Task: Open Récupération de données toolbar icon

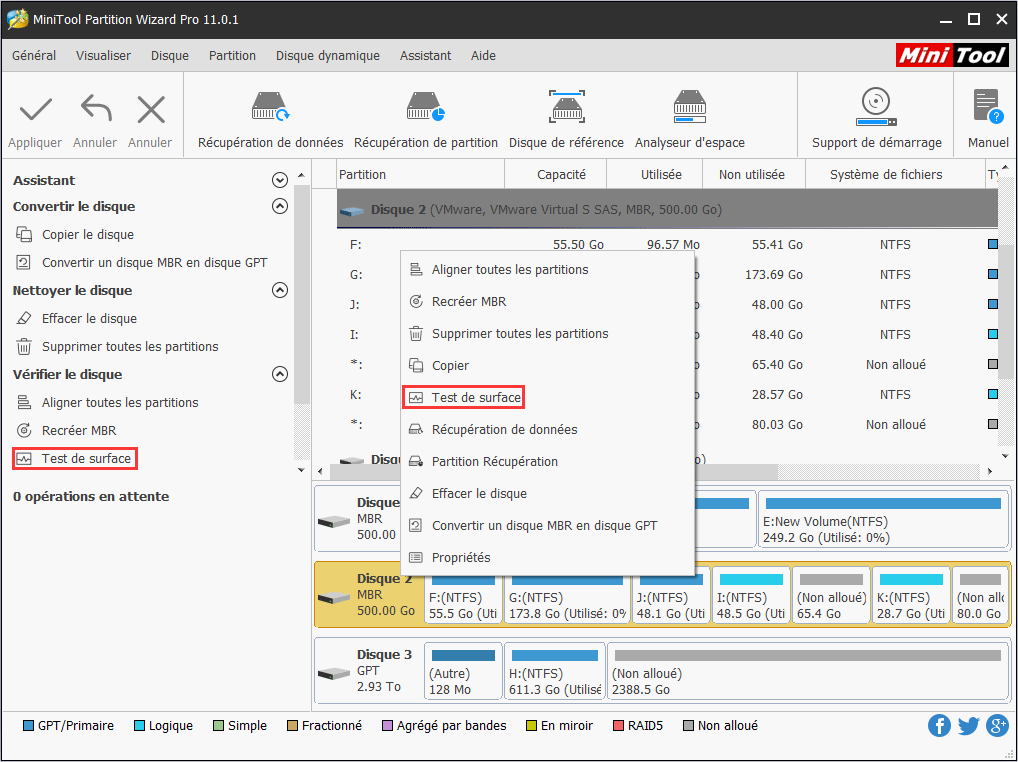Action: coord(270,106)
